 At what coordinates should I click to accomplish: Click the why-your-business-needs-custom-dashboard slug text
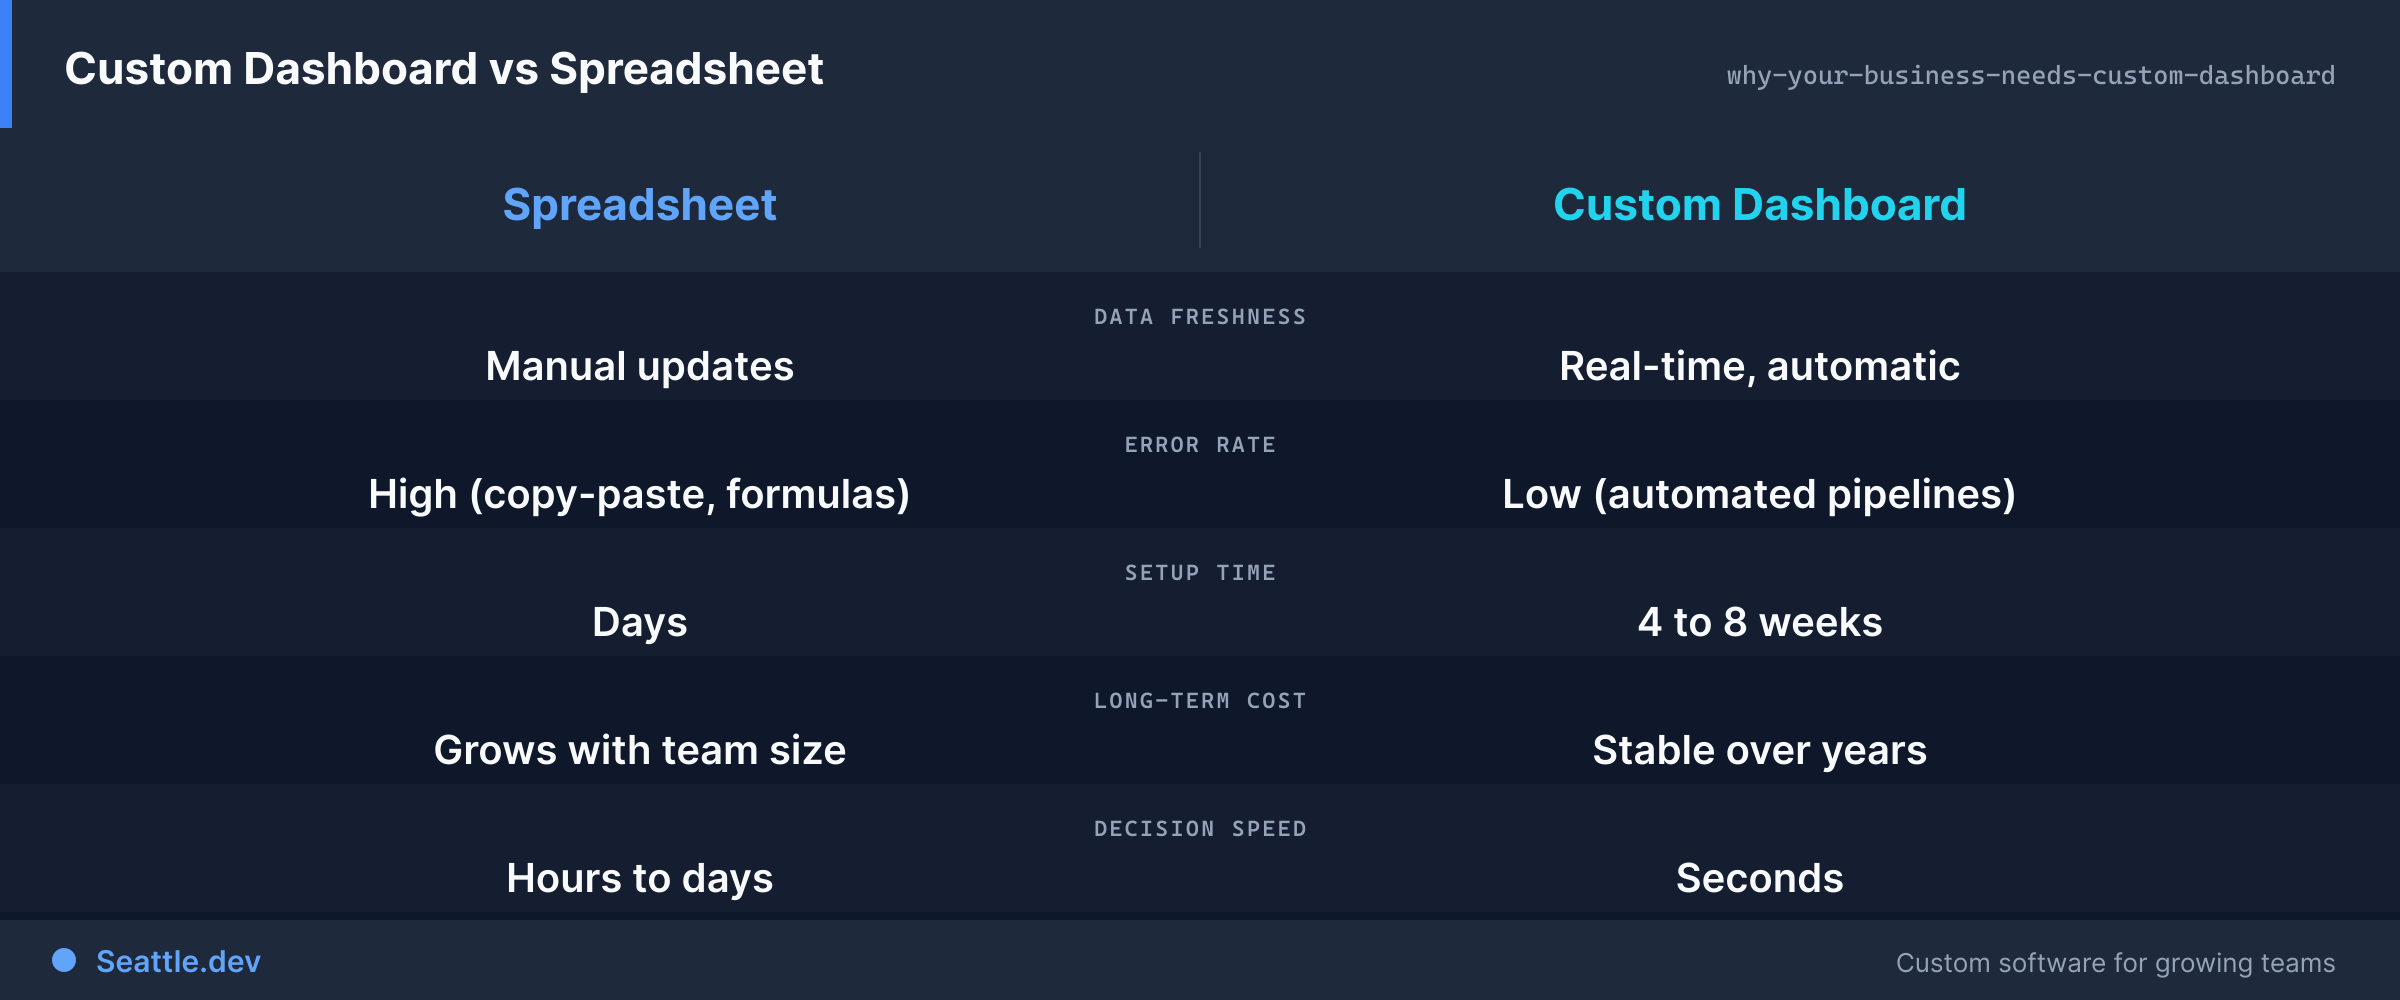pos(2030,76)
